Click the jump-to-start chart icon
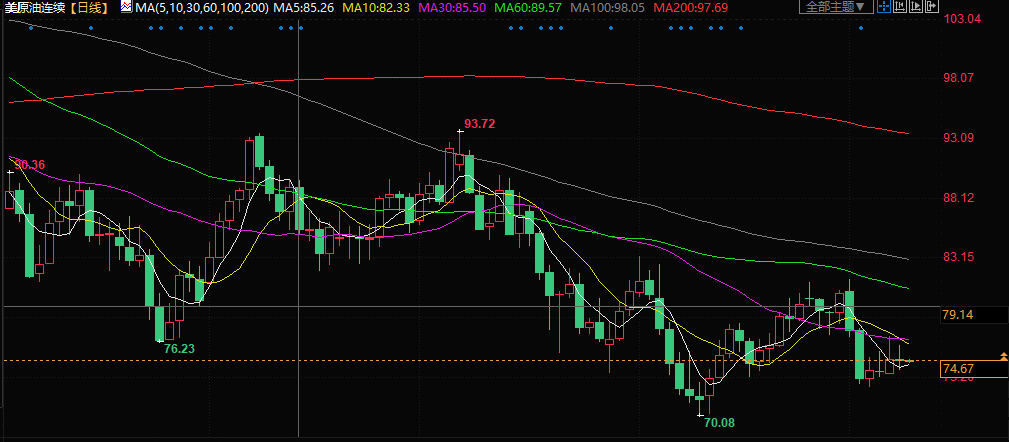This screenshot has width=1009, height=442. (900, 6)
